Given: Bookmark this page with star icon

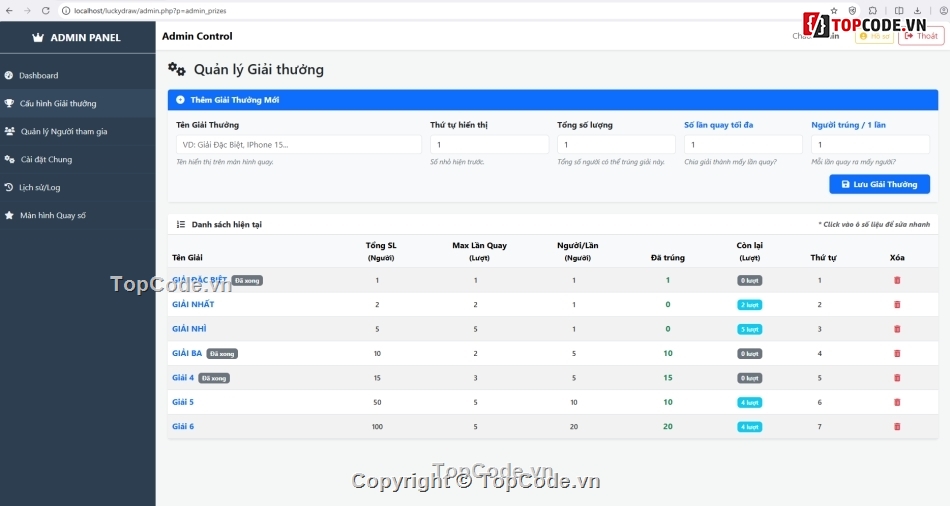Looking at the screenshot, I should [834, 10].
